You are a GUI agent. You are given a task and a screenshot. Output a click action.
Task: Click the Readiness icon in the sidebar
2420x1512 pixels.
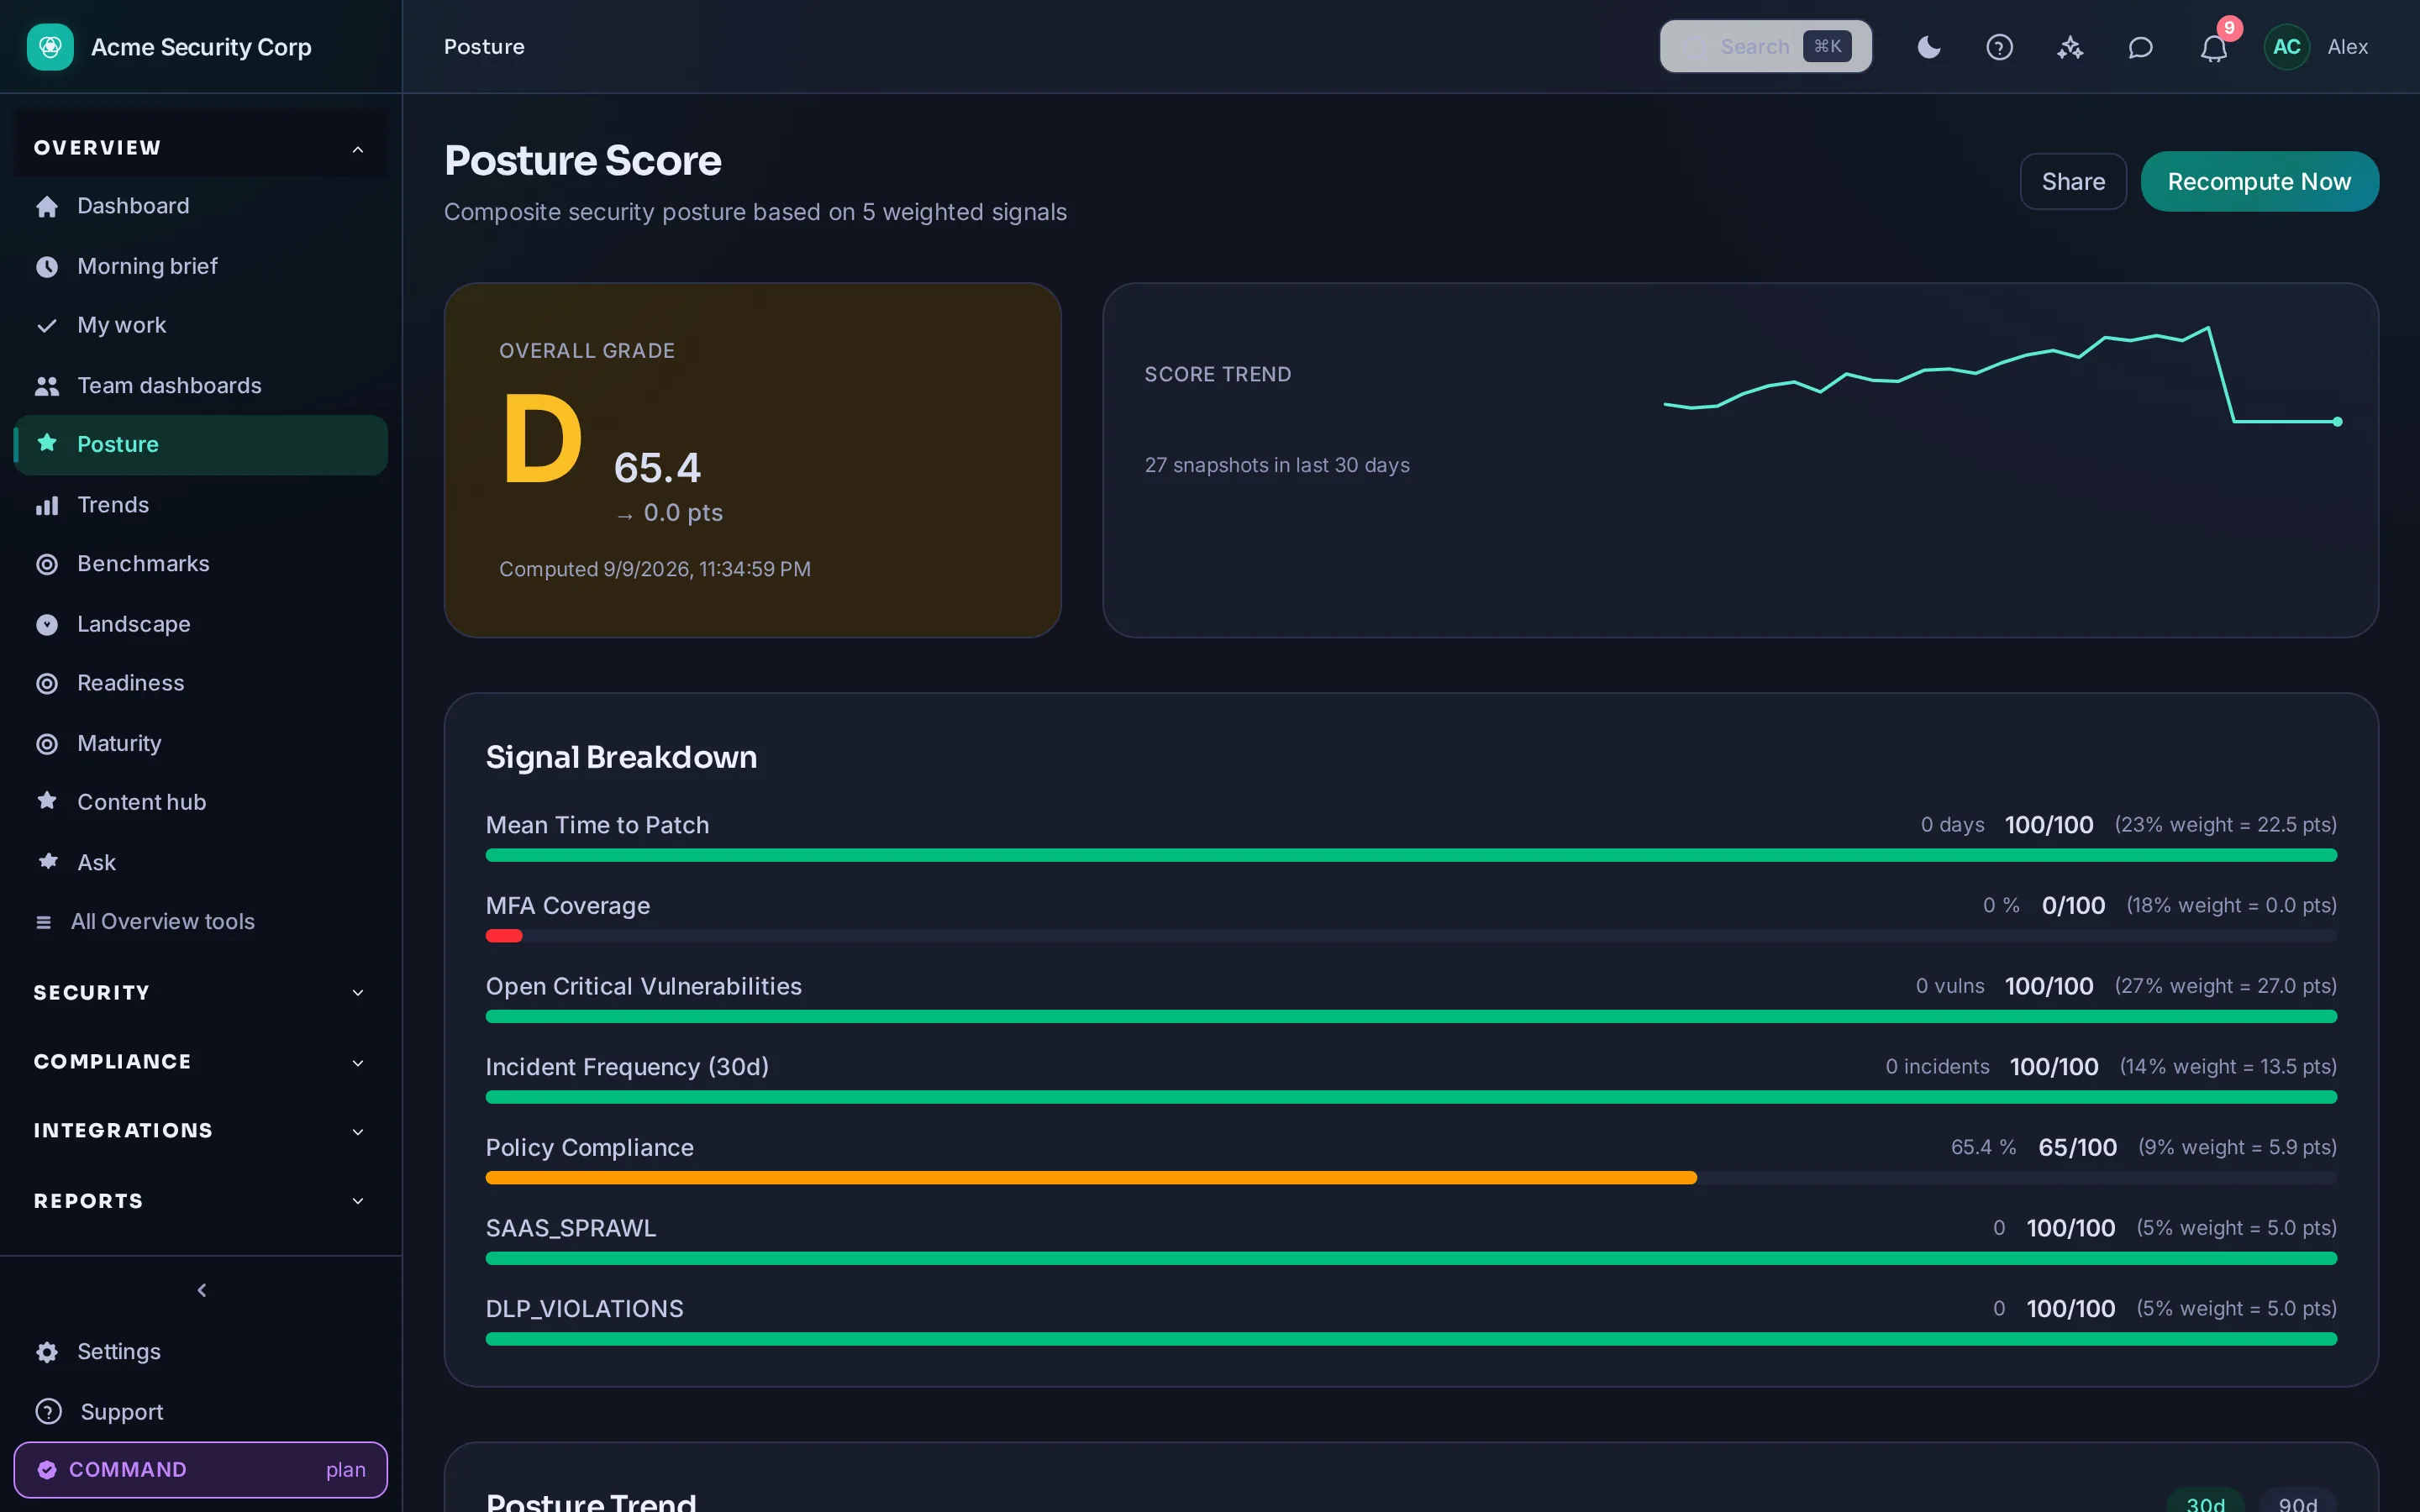pyautogui.click(x=47, y=683)
